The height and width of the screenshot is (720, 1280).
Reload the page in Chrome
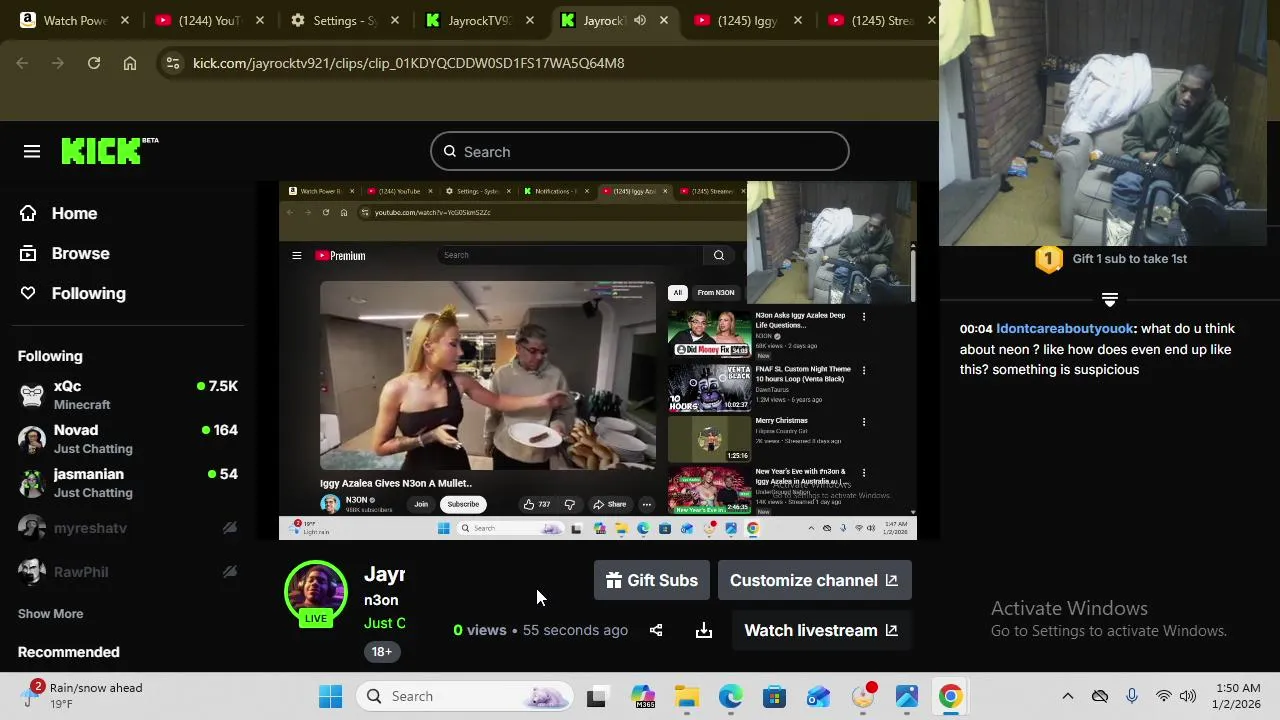[x=94, y=63]
